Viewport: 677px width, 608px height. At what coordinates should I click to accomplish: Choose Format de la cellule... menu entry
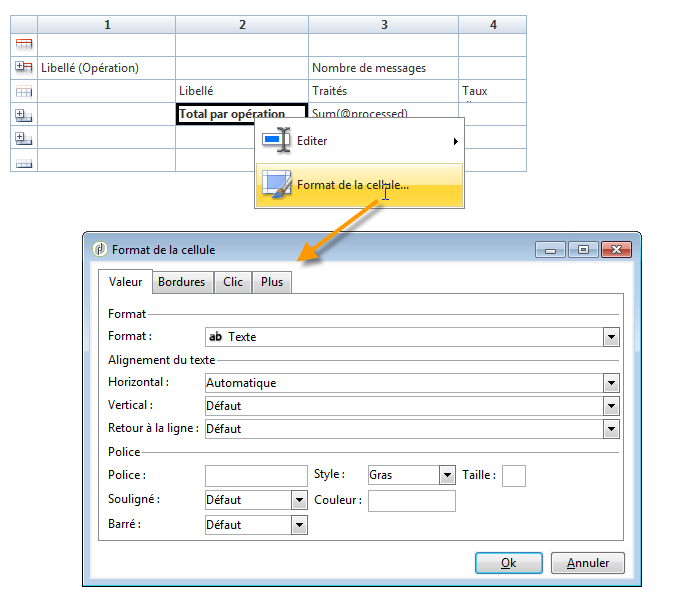coord(359,185)
